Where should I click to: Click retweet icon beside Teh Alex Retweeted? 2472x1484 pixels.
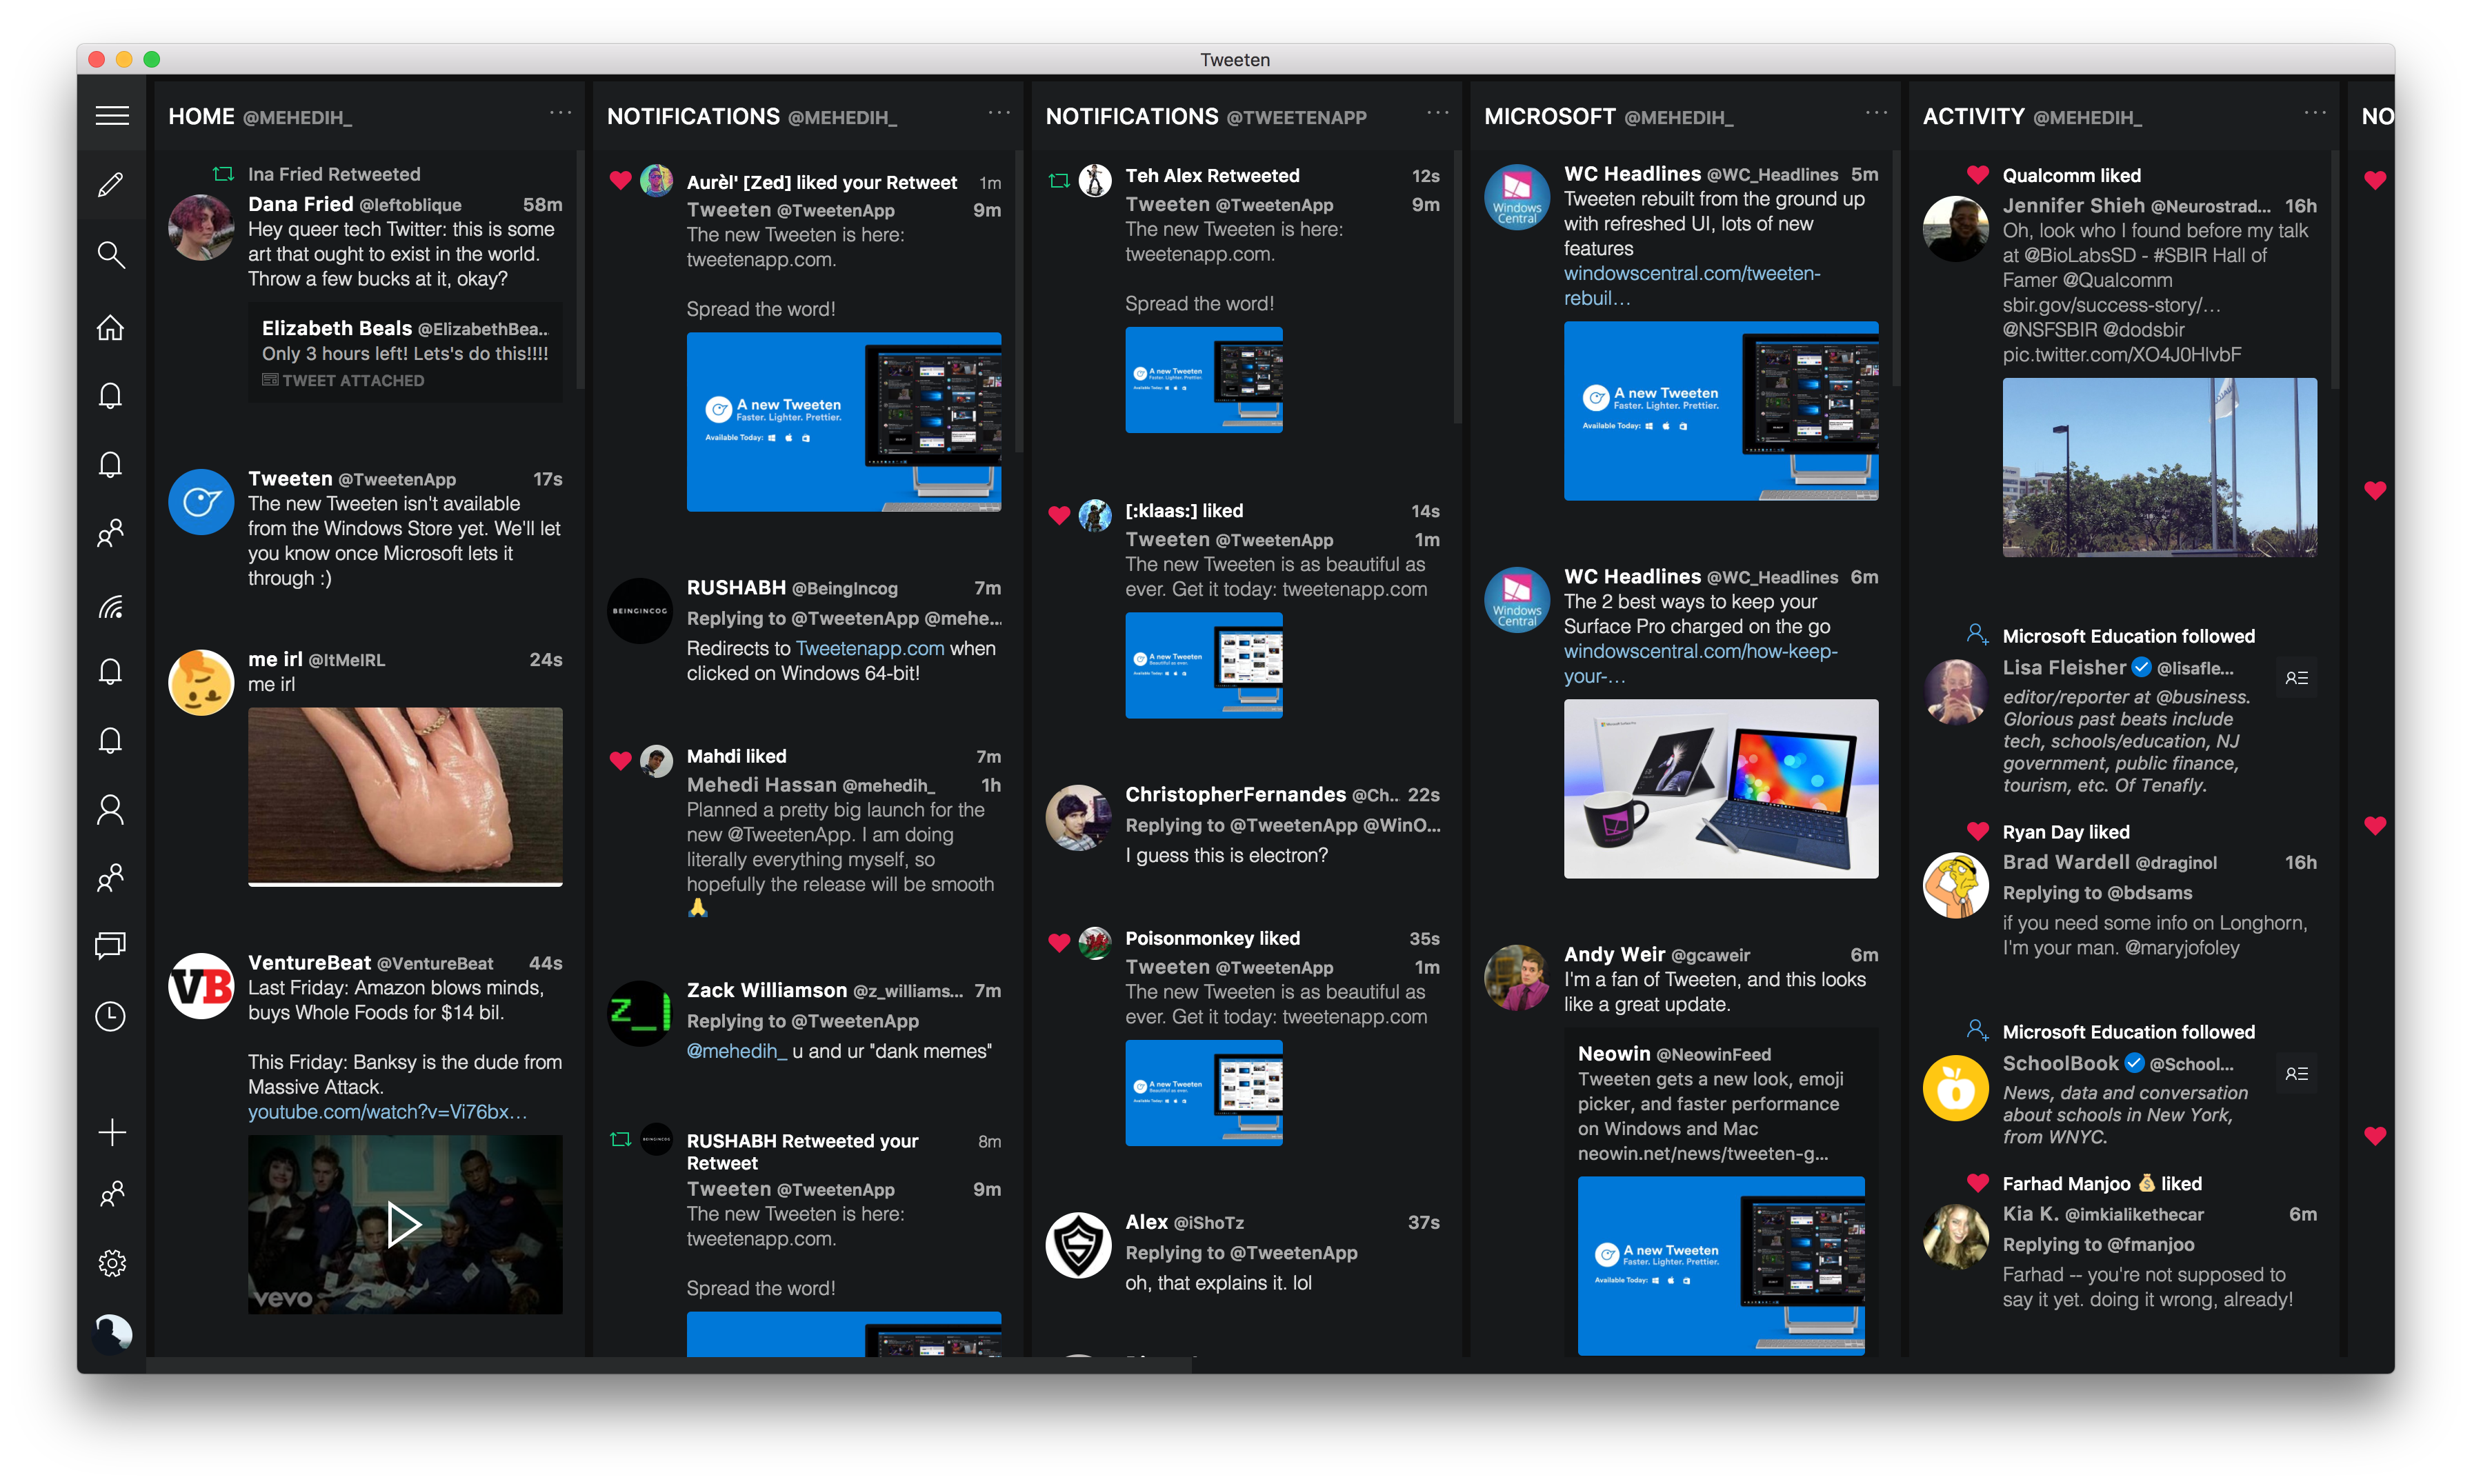coord(1059,180)
